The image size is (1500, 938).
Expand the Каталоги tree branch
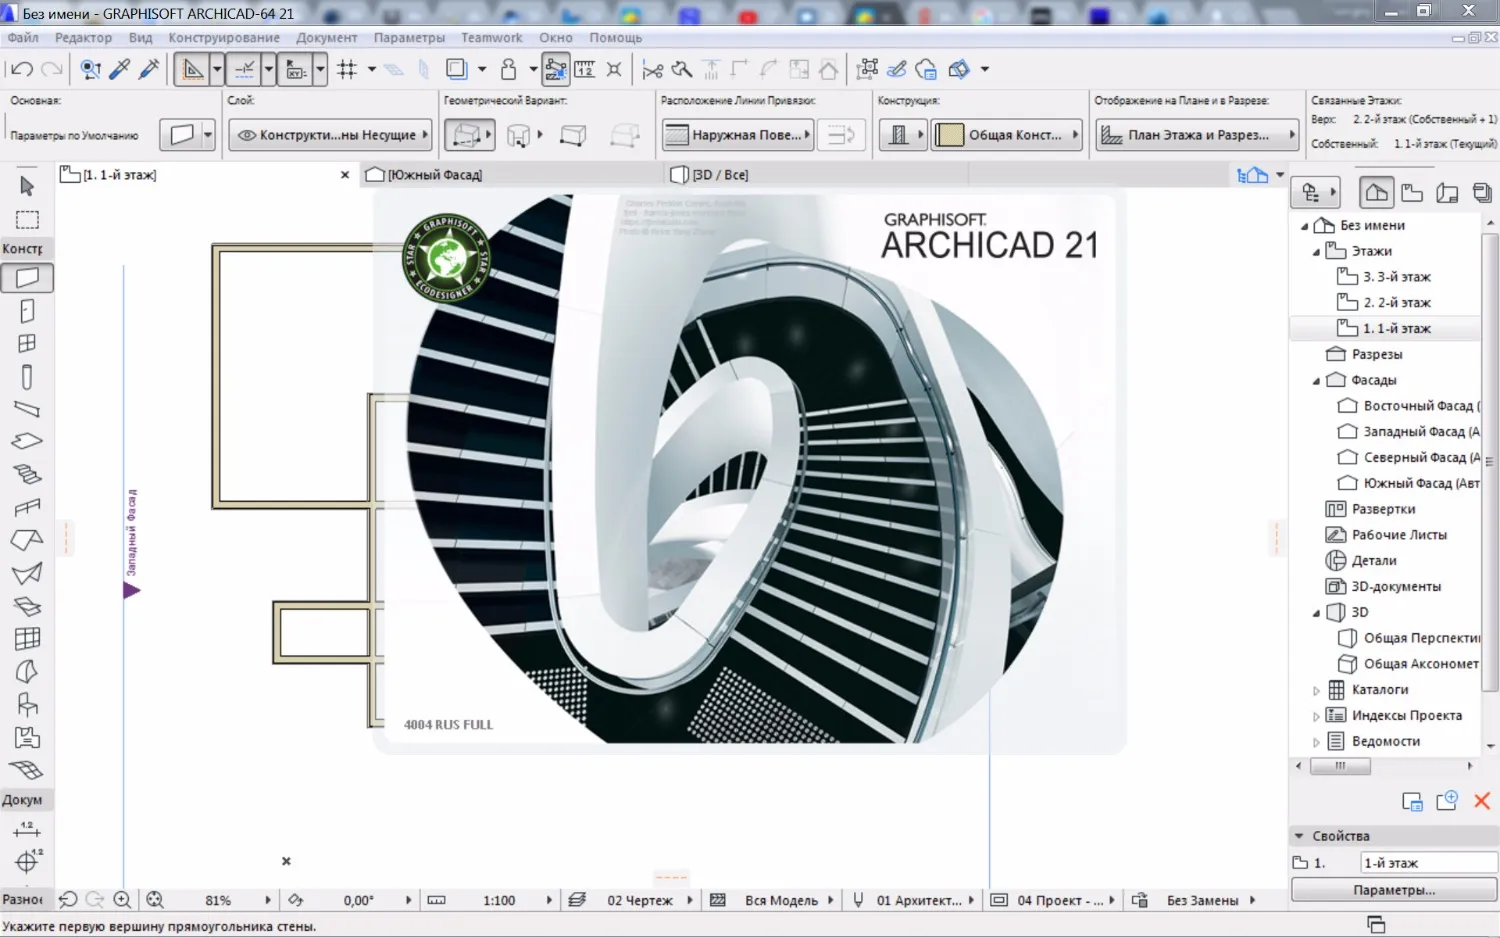tap(1317, 689)
